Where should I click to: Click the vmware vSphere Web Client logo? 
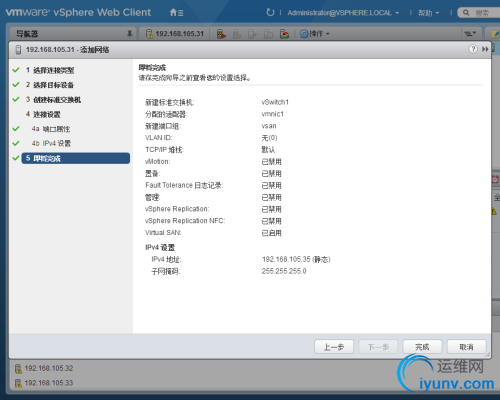[78, 12]
